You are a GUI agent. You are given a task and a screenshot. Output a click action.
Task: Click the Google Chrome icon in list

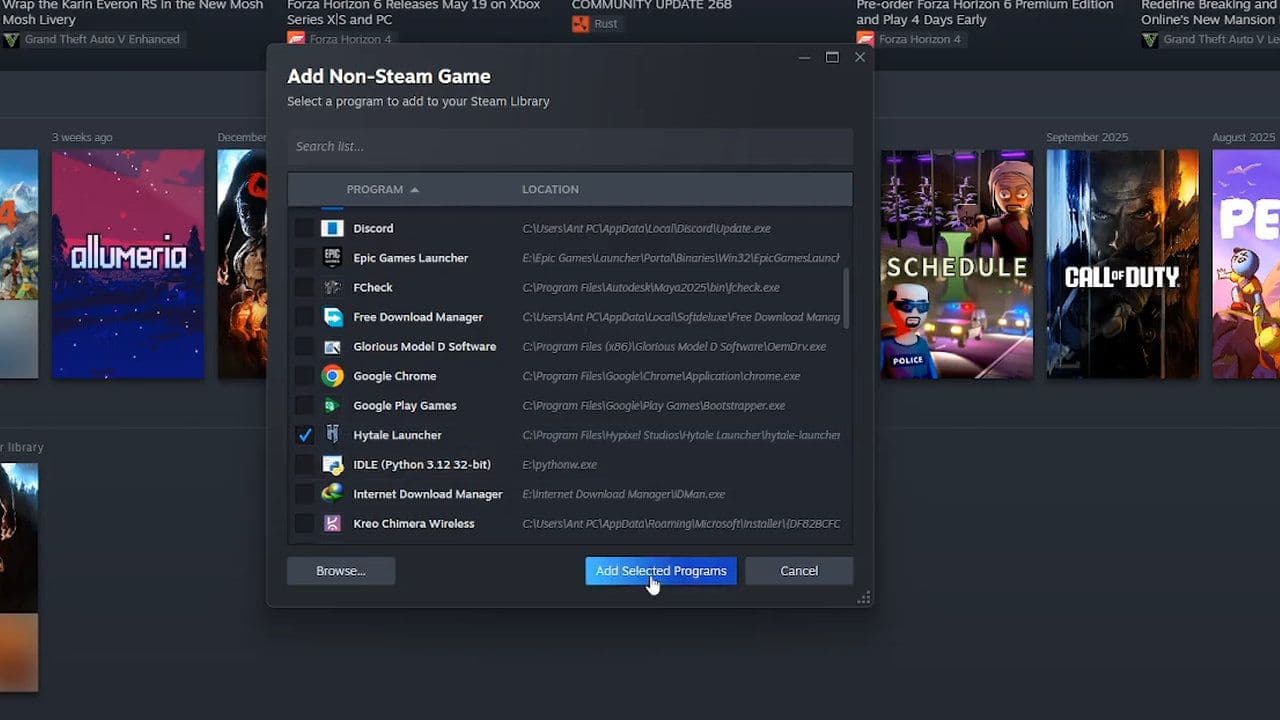(x=332, y=376)
